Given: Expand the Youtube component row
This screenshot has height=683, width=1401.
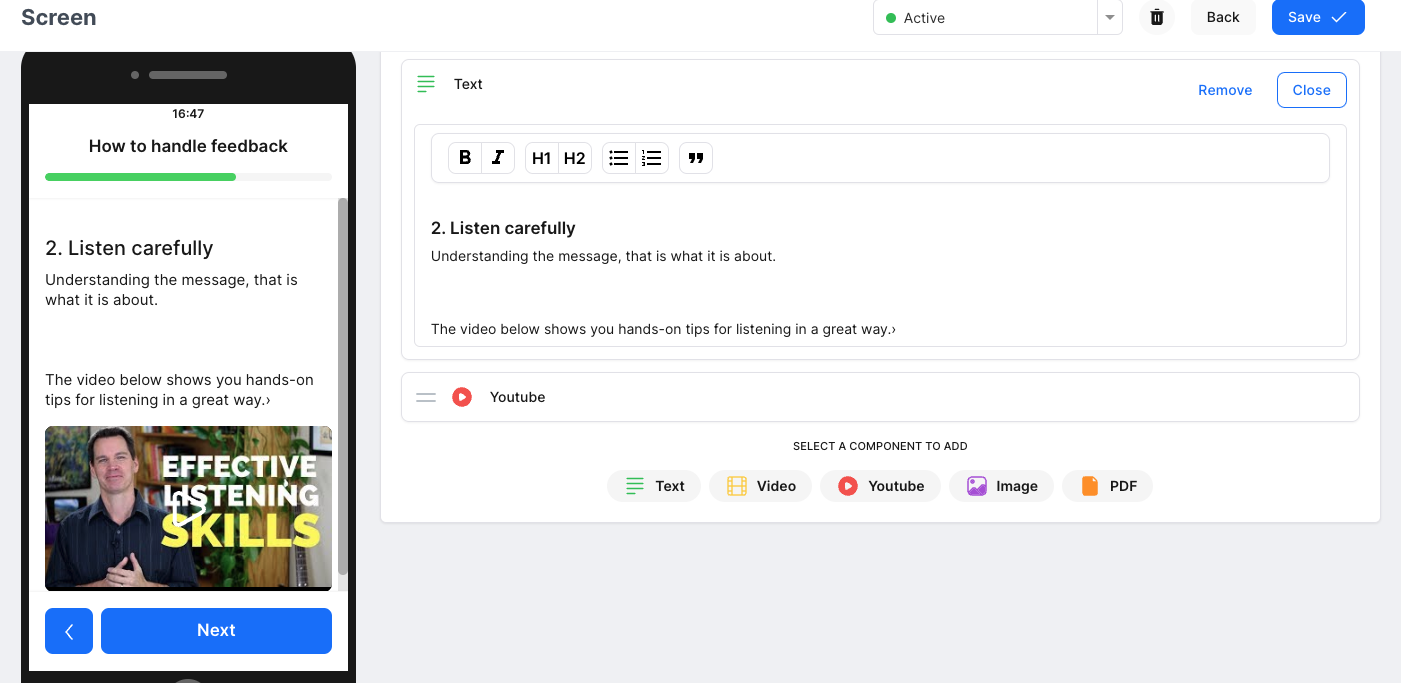Looking at the screenshot, I should [x=880, y=396].
